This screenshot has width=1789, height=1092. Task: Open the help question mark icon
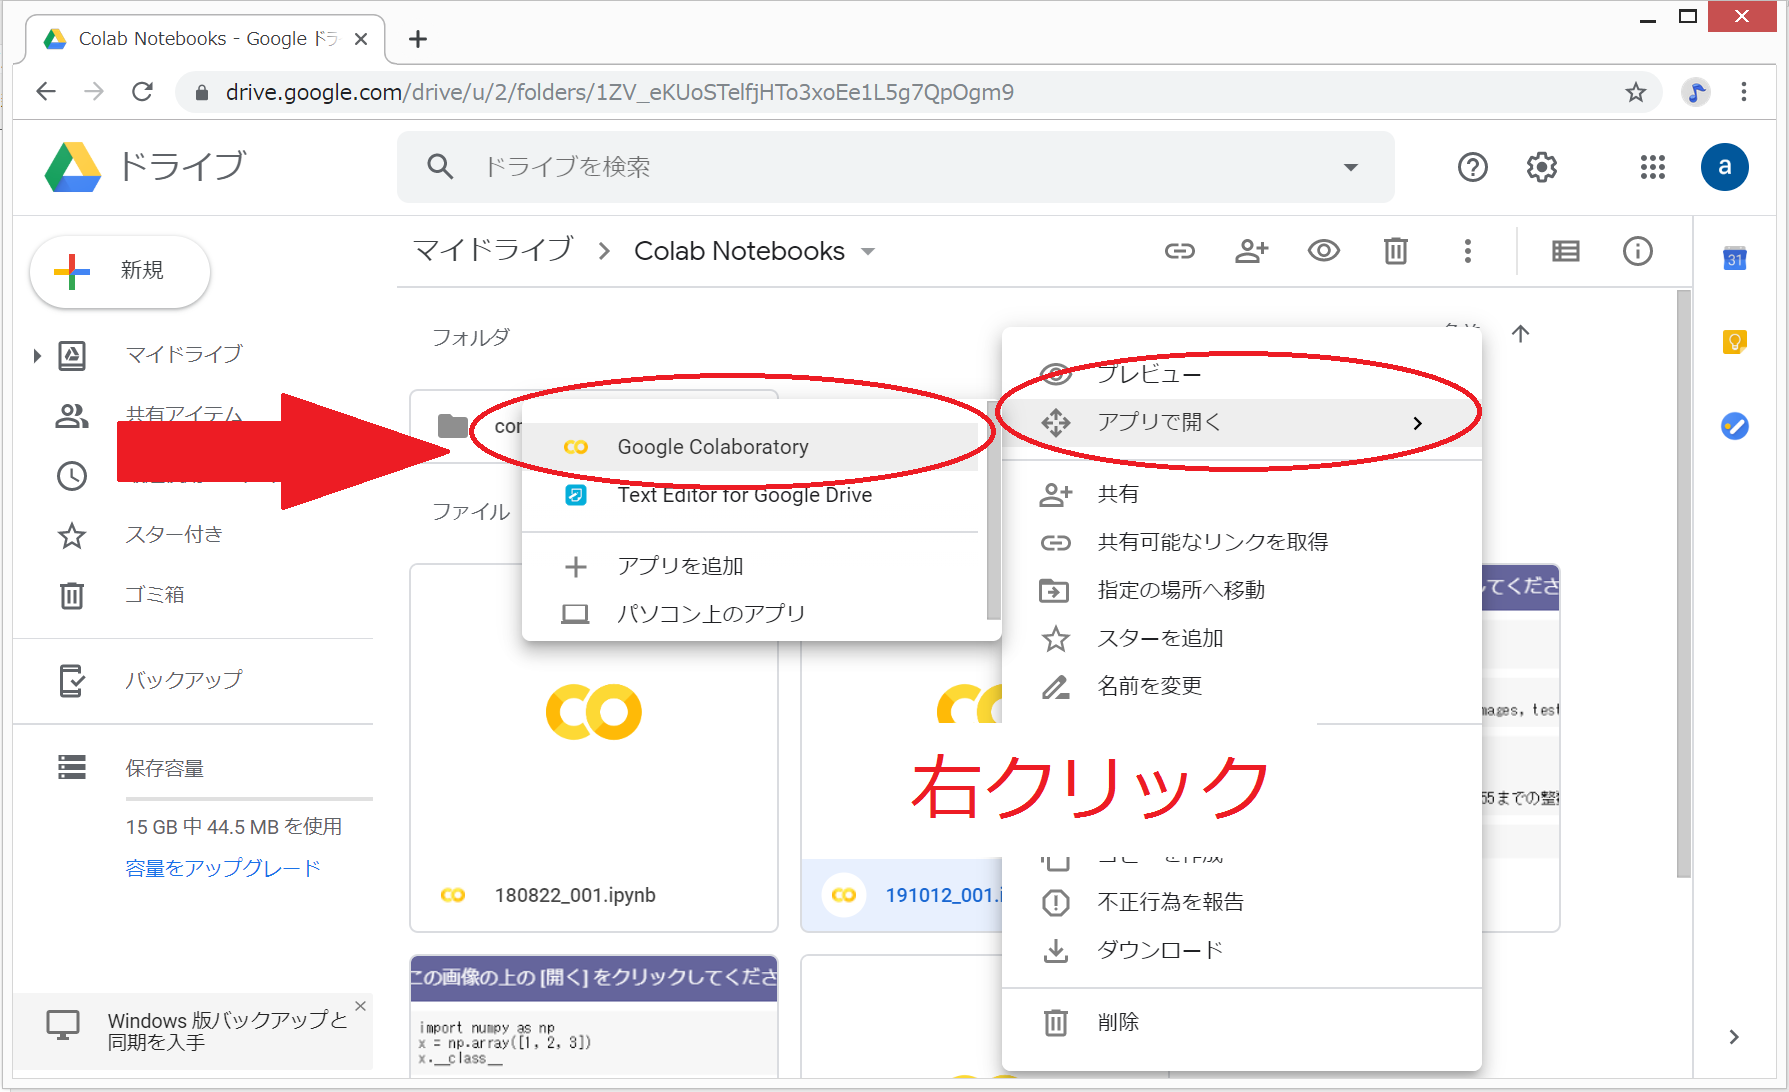pos(1472,167)
